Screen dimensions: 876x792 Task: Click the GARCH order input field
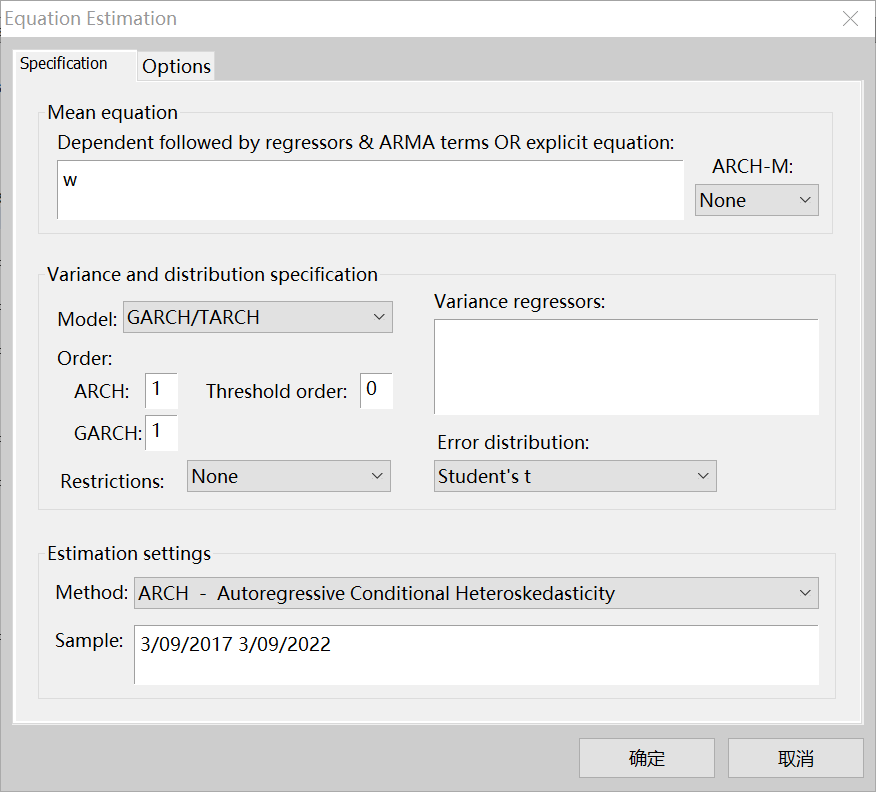coord(161,432)
